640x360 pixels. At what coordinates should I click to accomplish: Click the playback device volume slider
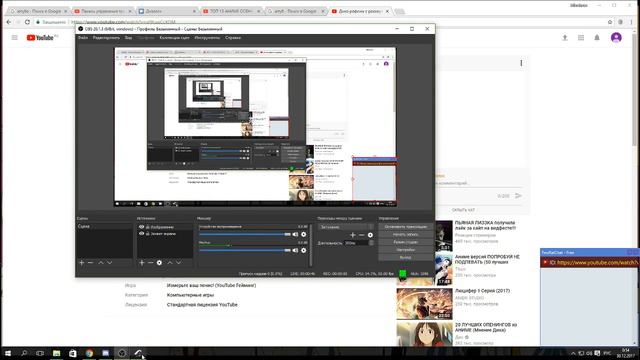pos(244,234)
